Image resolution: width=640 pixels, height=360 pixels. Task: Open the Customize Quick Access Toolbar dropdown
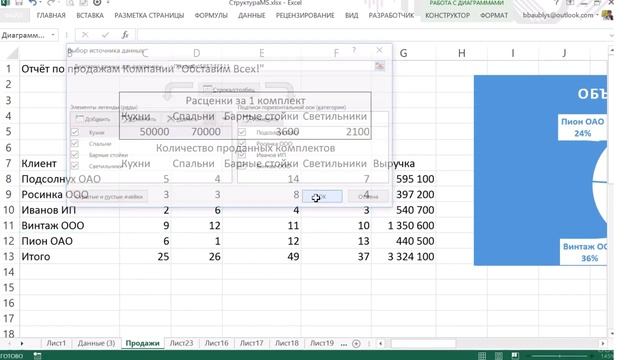pos(109,3)
